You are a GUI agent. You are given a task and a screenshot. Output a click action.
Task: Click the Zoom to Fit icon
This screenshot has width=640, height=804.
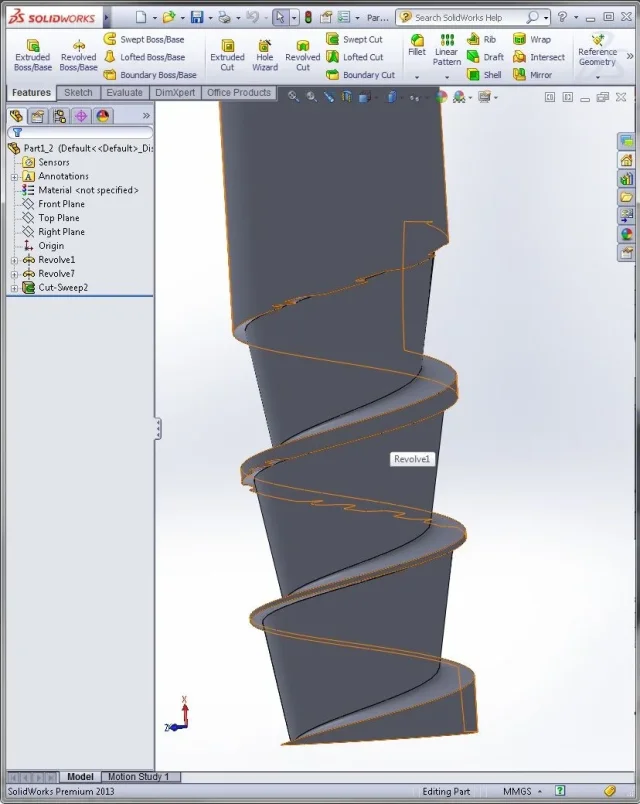pyautogui.click(x=293, y=97)
